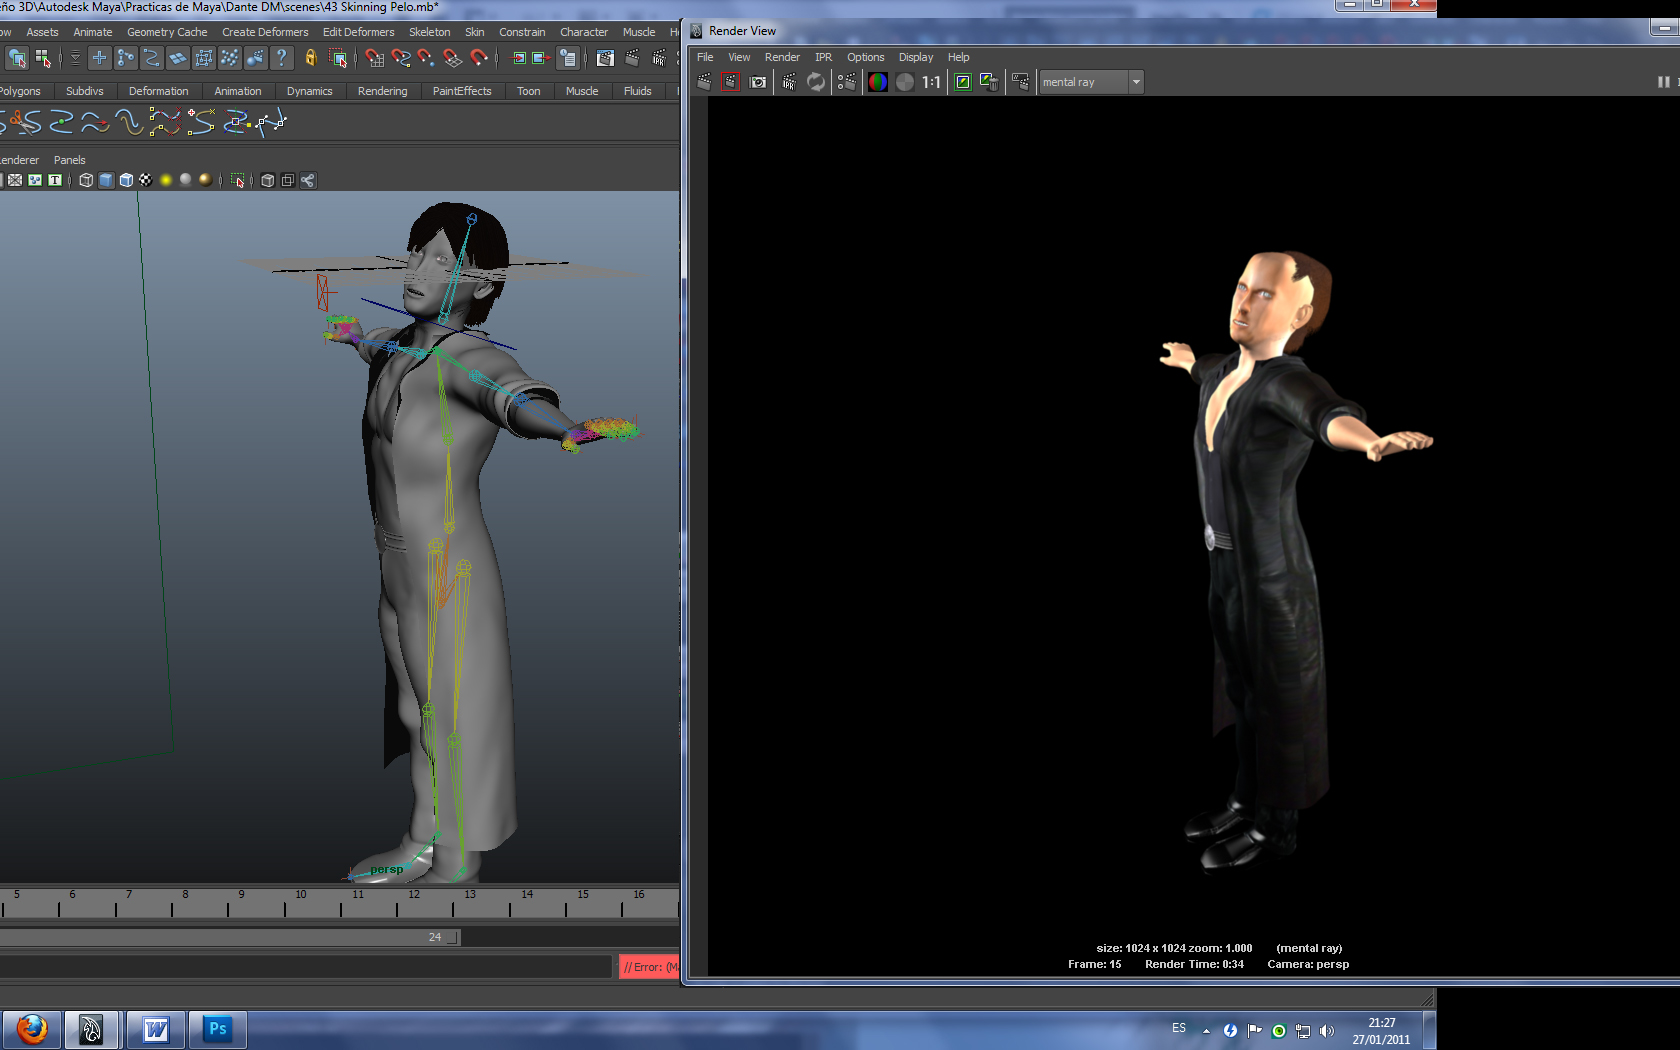Switch to the Deformation shelf tab

point(158,91)
